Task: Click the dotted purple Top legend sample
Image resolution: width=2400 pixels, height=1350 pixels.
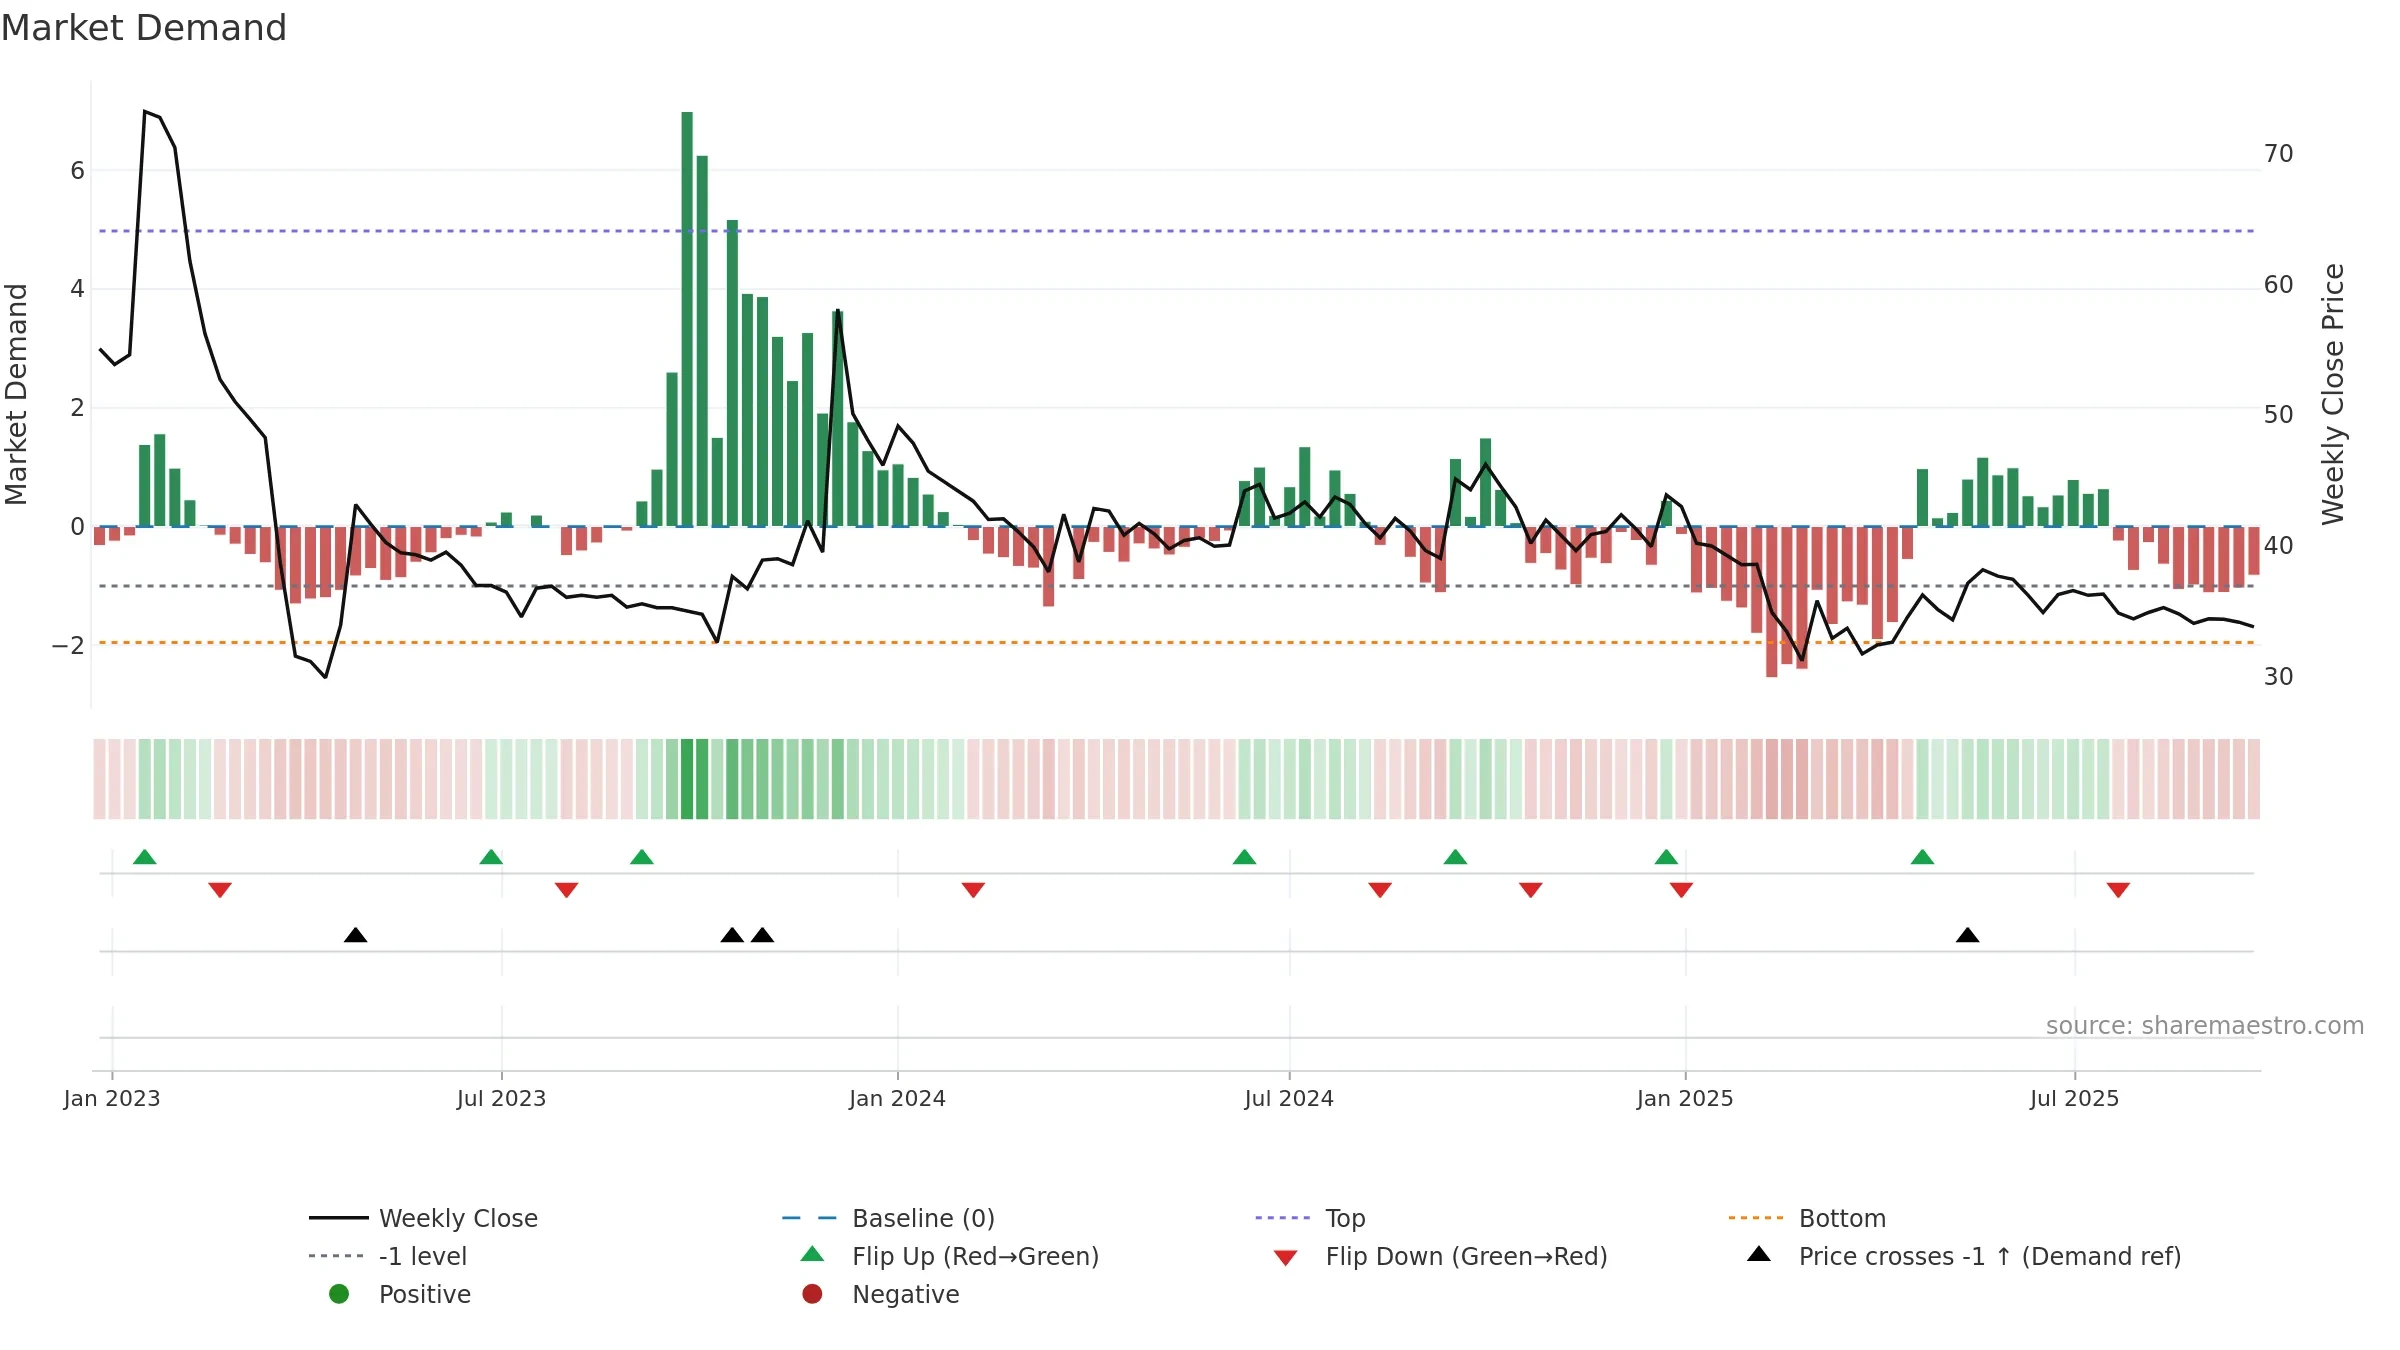Action: click(1283, 1218)
